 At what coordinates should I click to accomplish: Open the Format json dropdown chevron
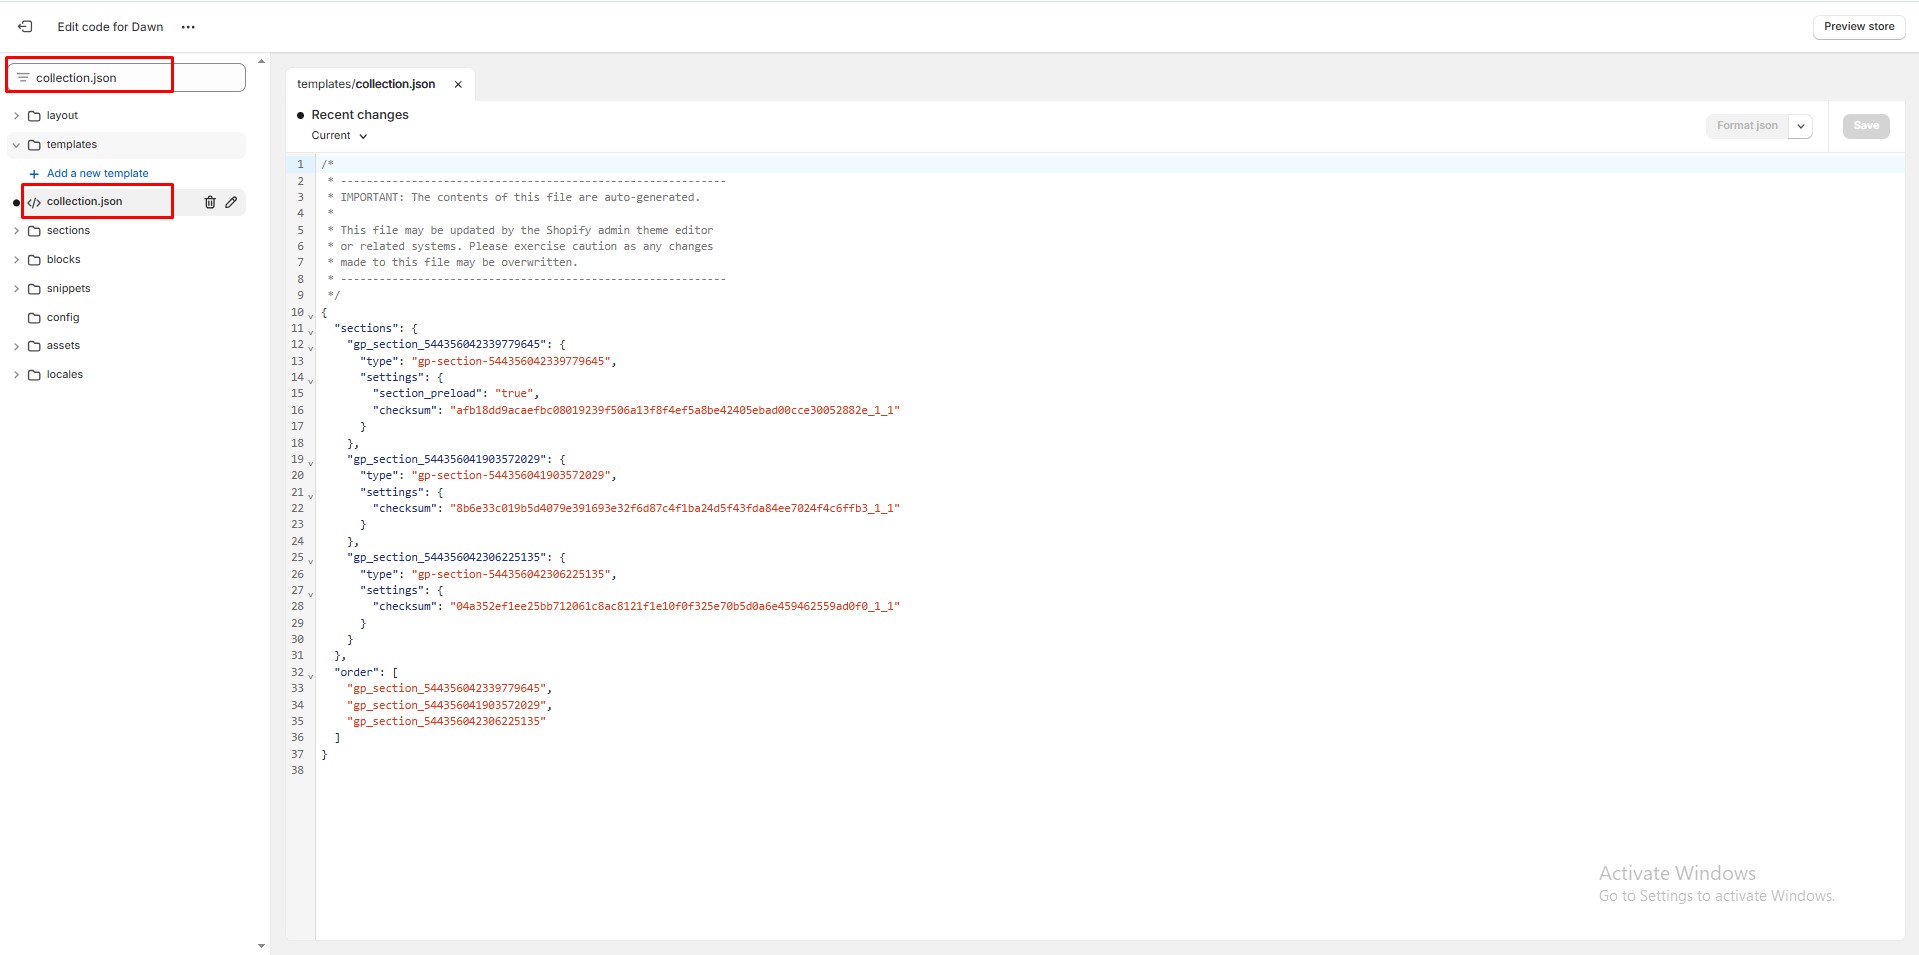click(1800, 126)
